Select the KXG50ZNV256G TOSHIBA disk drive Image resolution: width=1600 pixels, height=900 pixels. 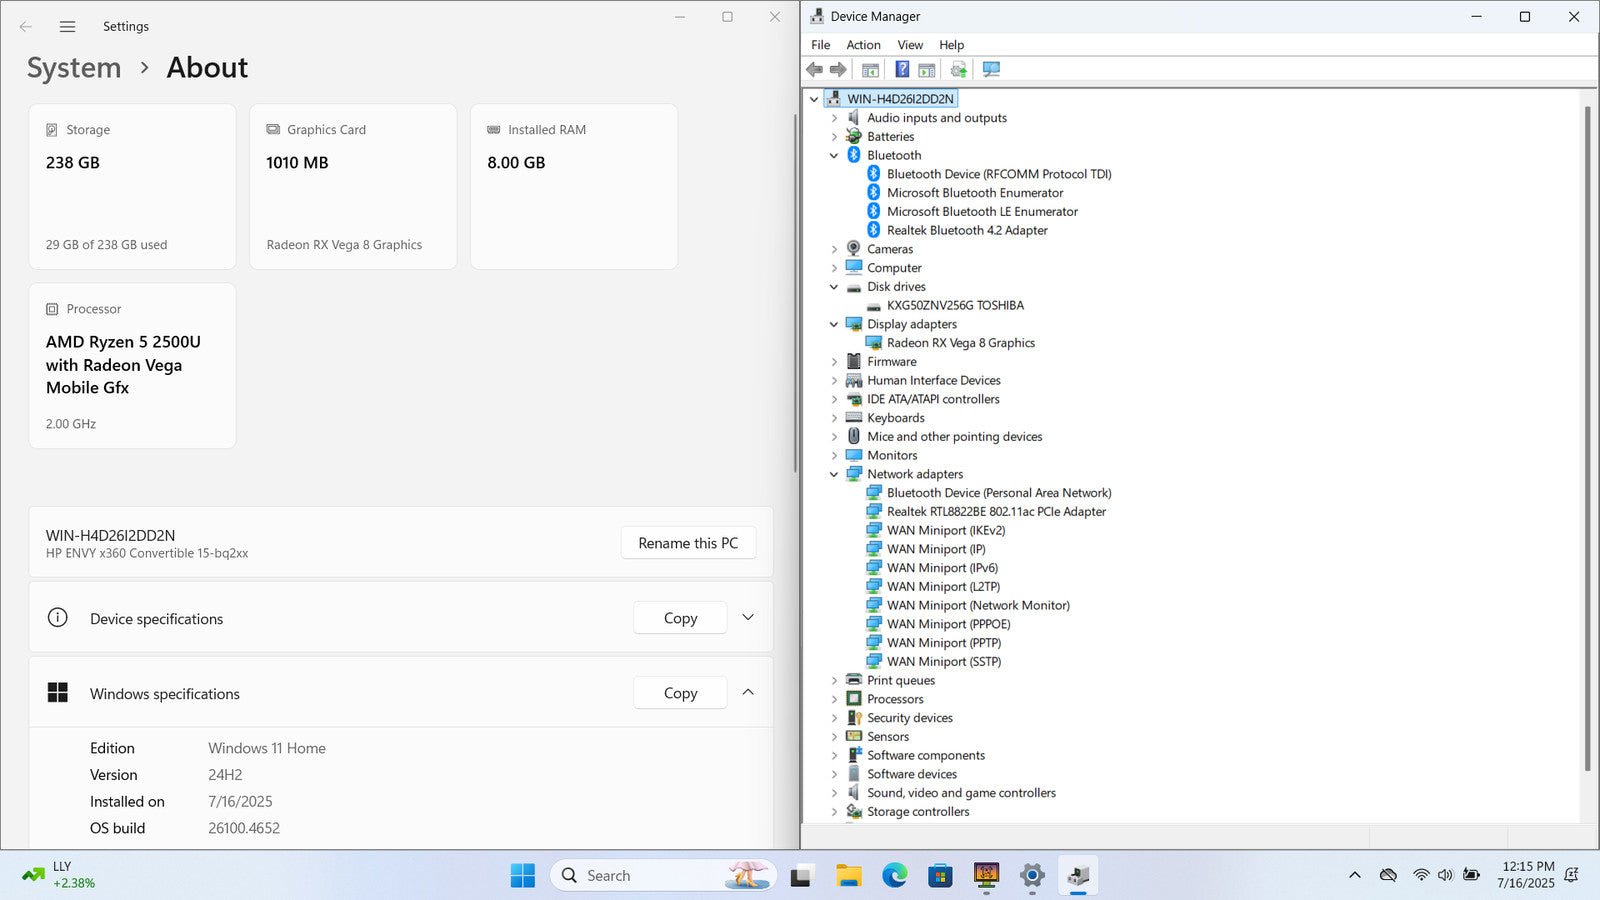tap(955, 305)
